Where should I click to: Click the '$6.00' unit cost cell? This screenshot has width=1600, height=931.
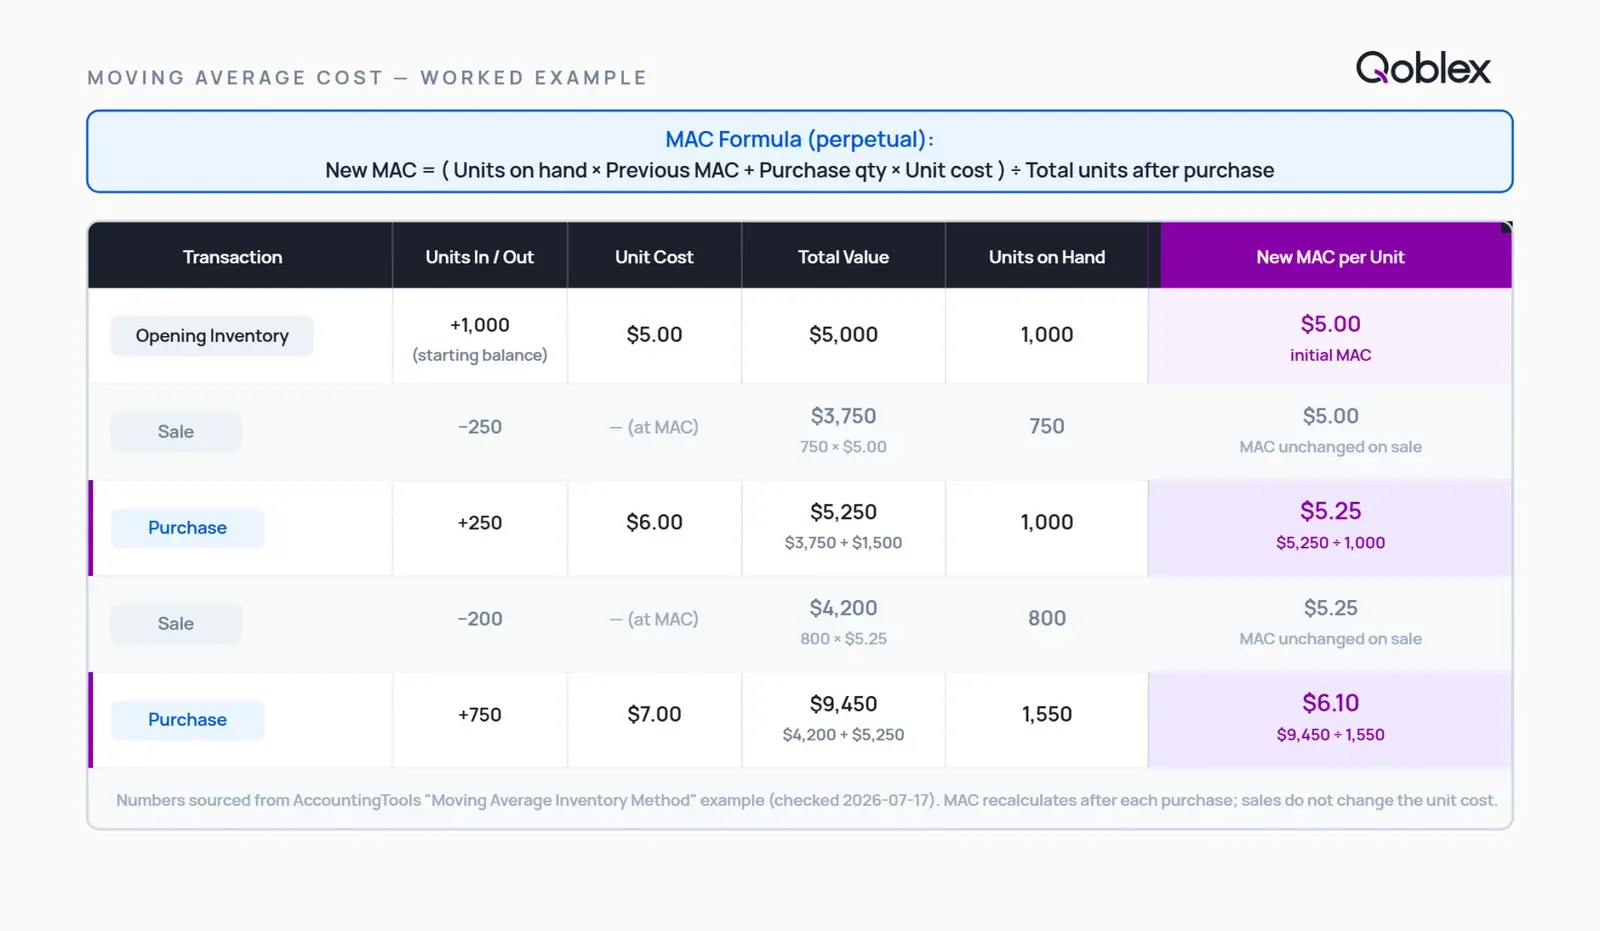[654, 523]
